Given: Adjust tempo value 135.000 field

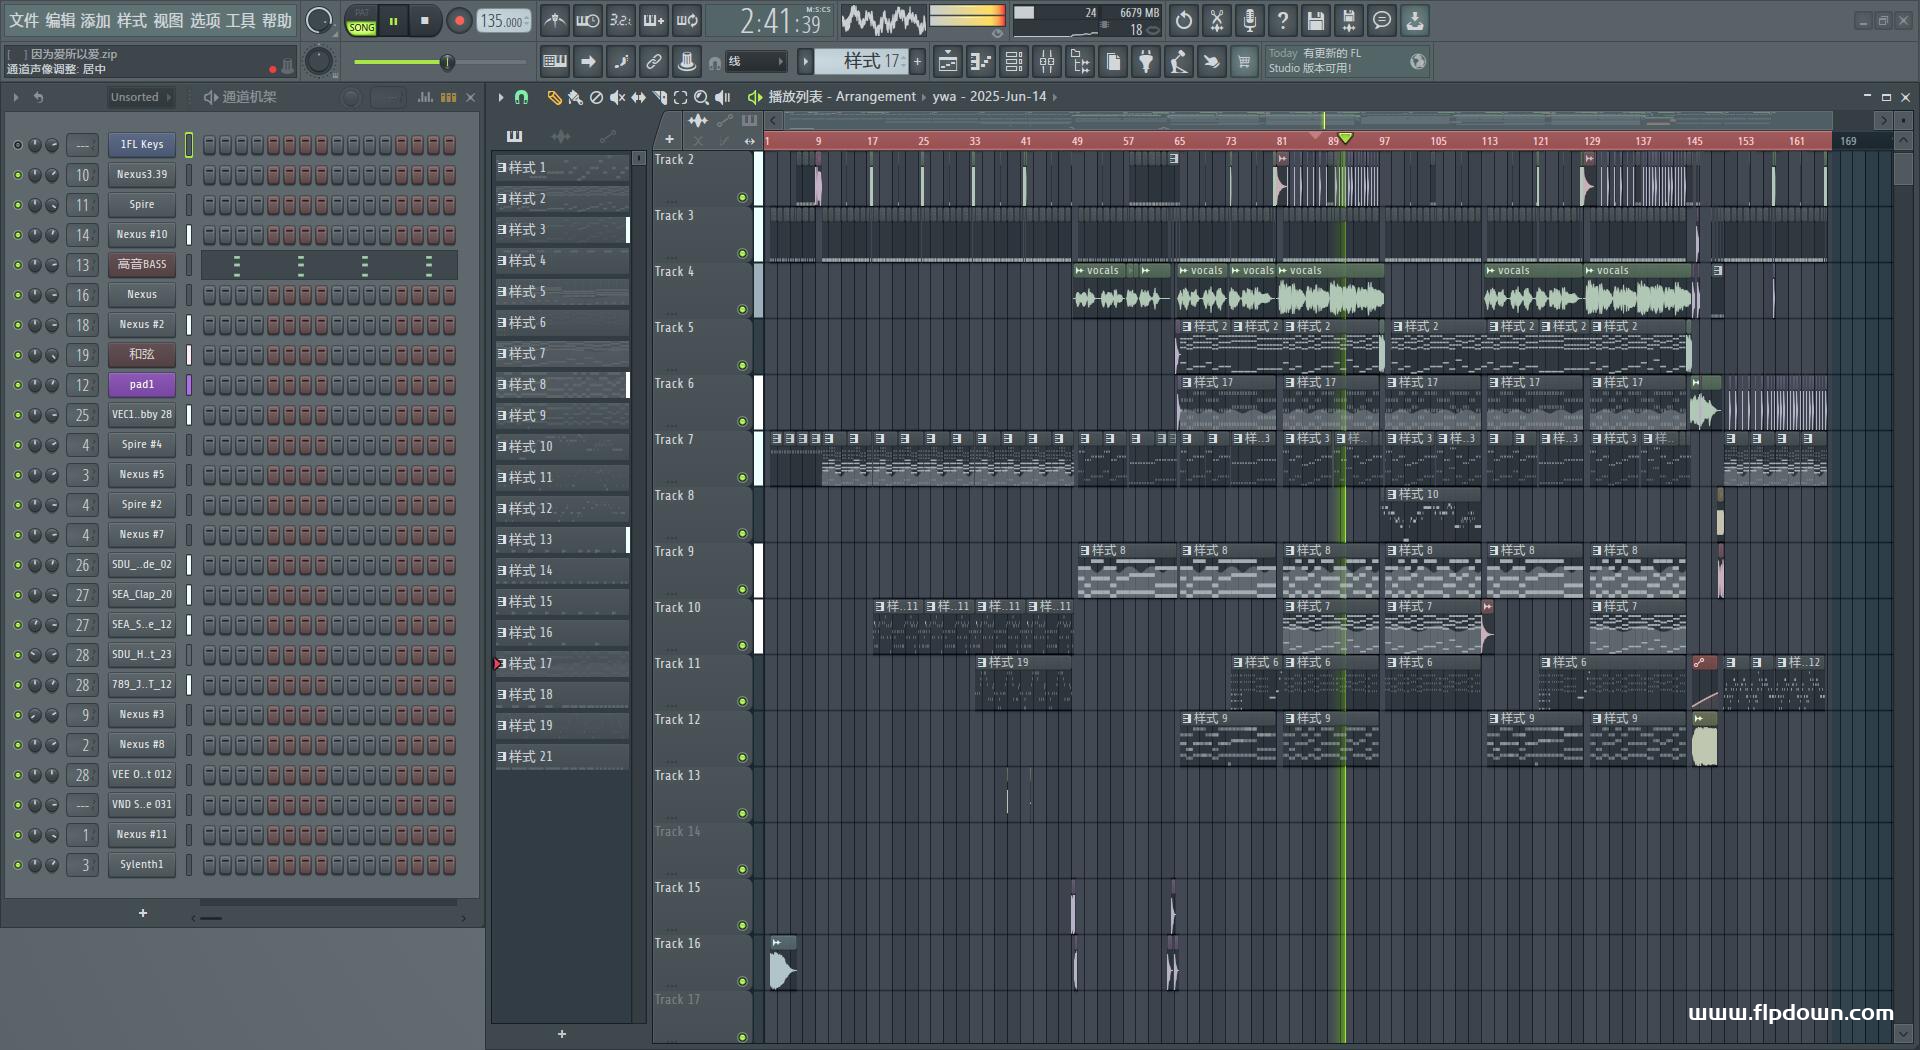Looking at the screenshot, I should coord(503,21).
